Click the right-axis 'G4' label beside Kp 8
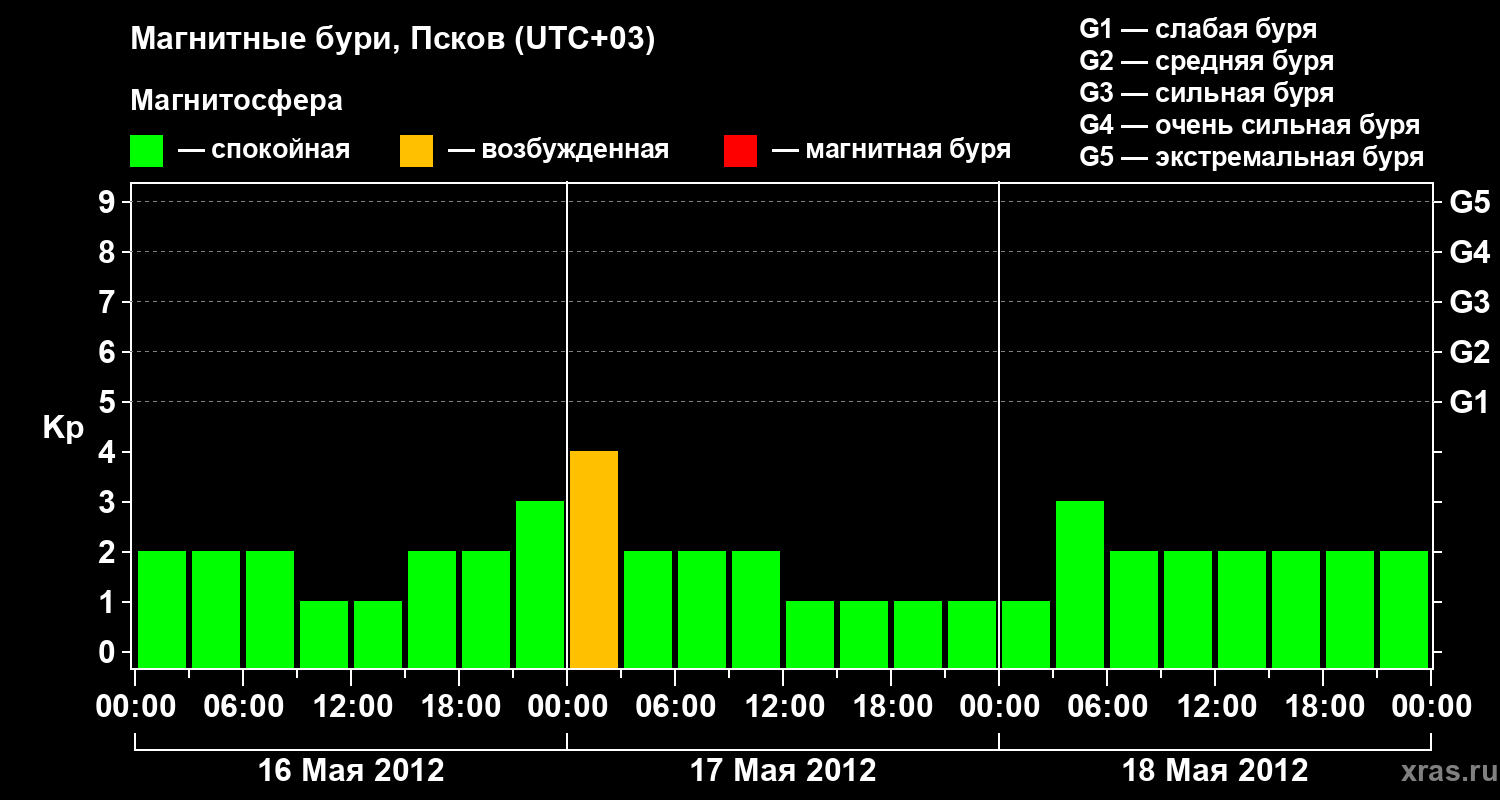The width and height of the screenshot is (1500, 800). point(1470,252)
